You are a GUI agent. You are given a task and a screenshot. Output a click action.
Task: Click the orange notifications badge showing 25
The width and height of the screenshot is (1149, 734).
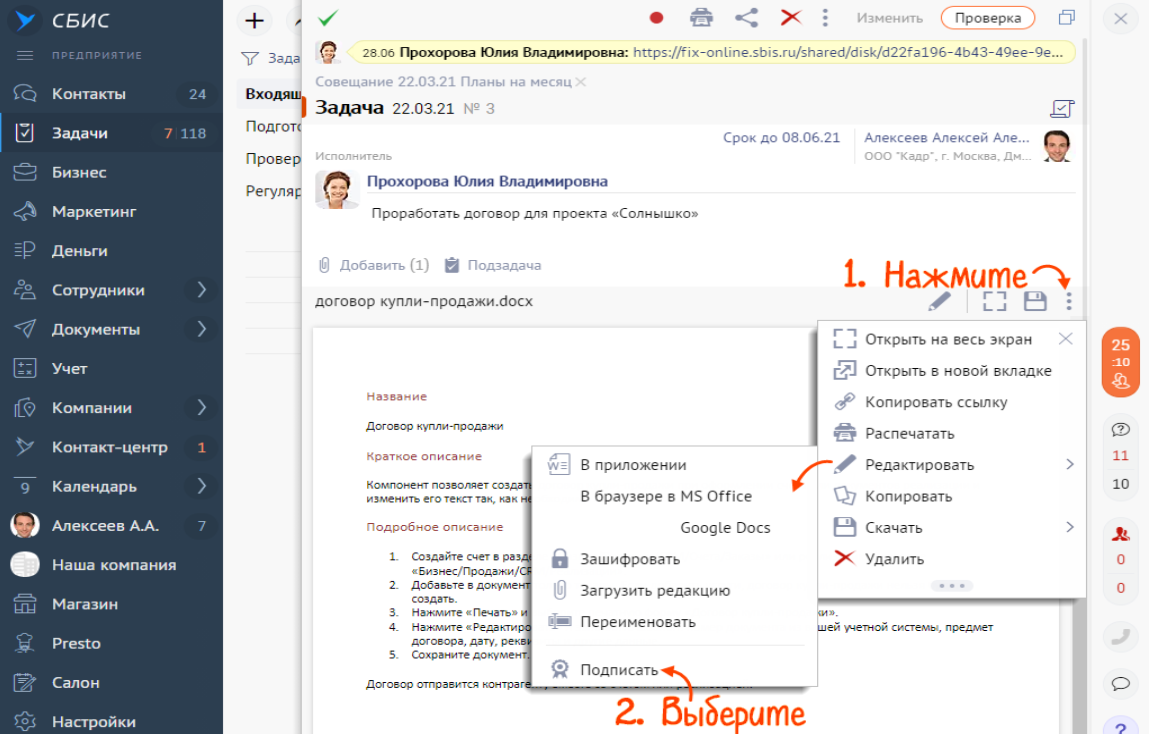pyautogui.click(x=1120, y=362)
